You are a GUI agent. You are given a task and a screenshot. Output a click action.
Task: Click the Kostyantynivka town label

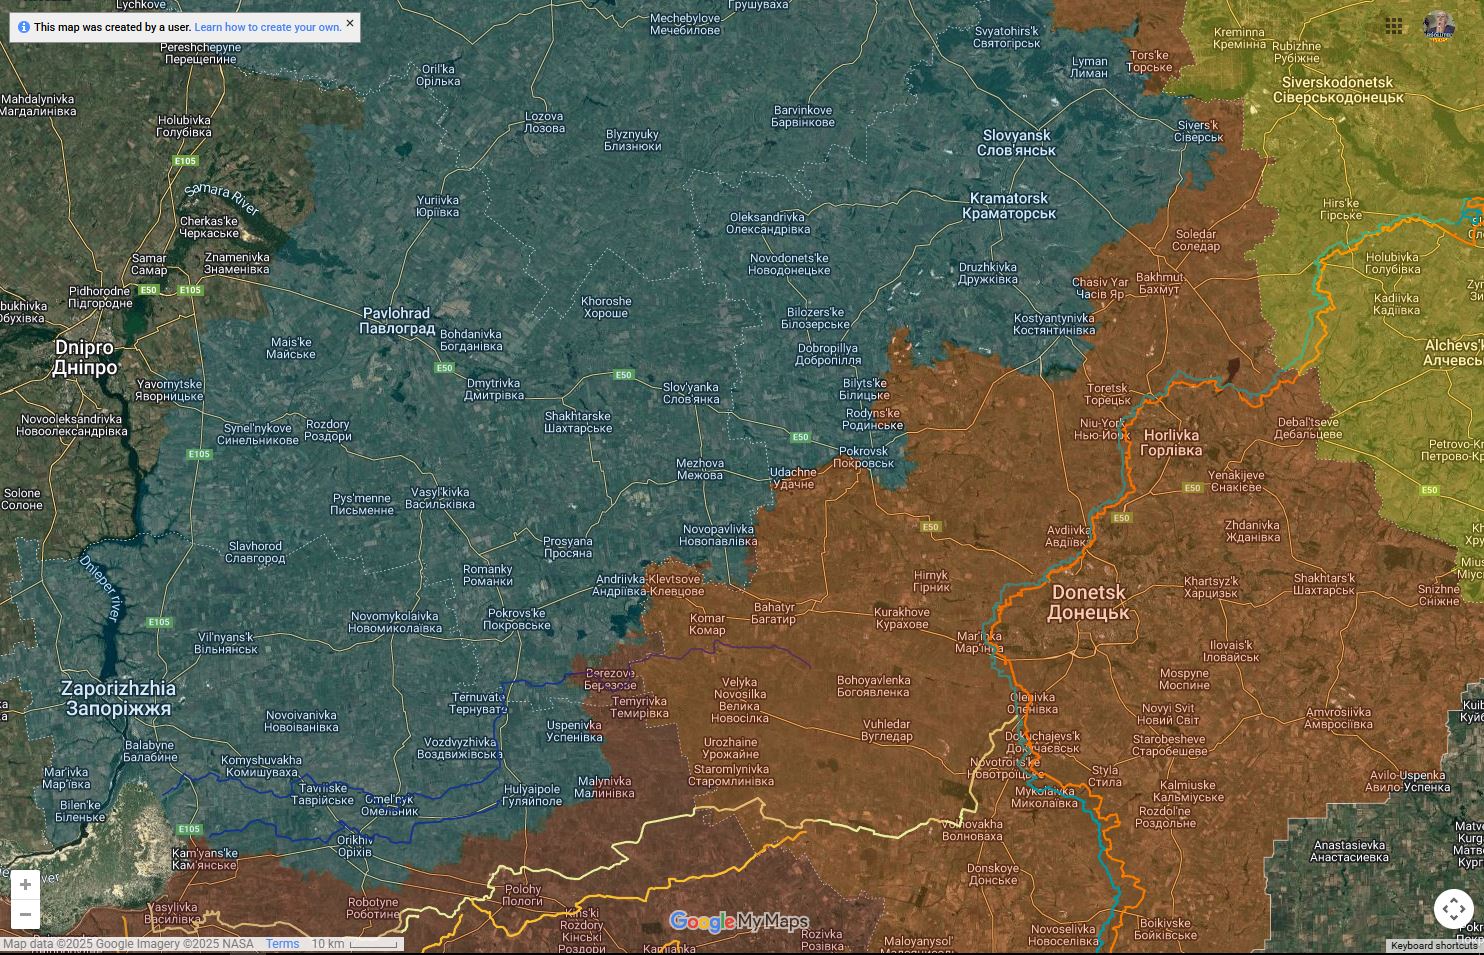1054,324
